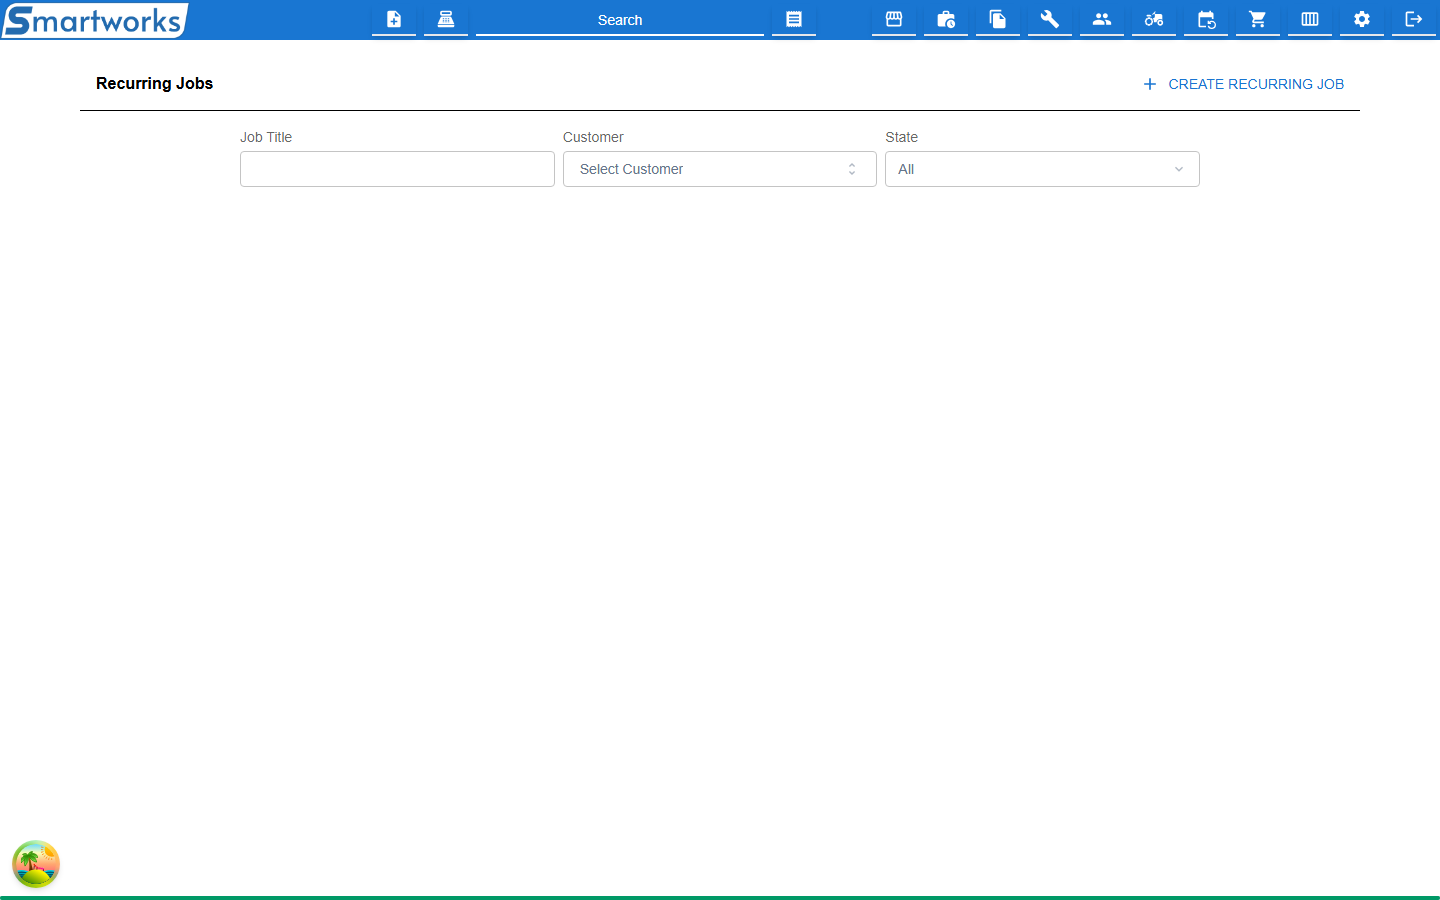Select the wrench tool icon

click(x=1050, y=19)
